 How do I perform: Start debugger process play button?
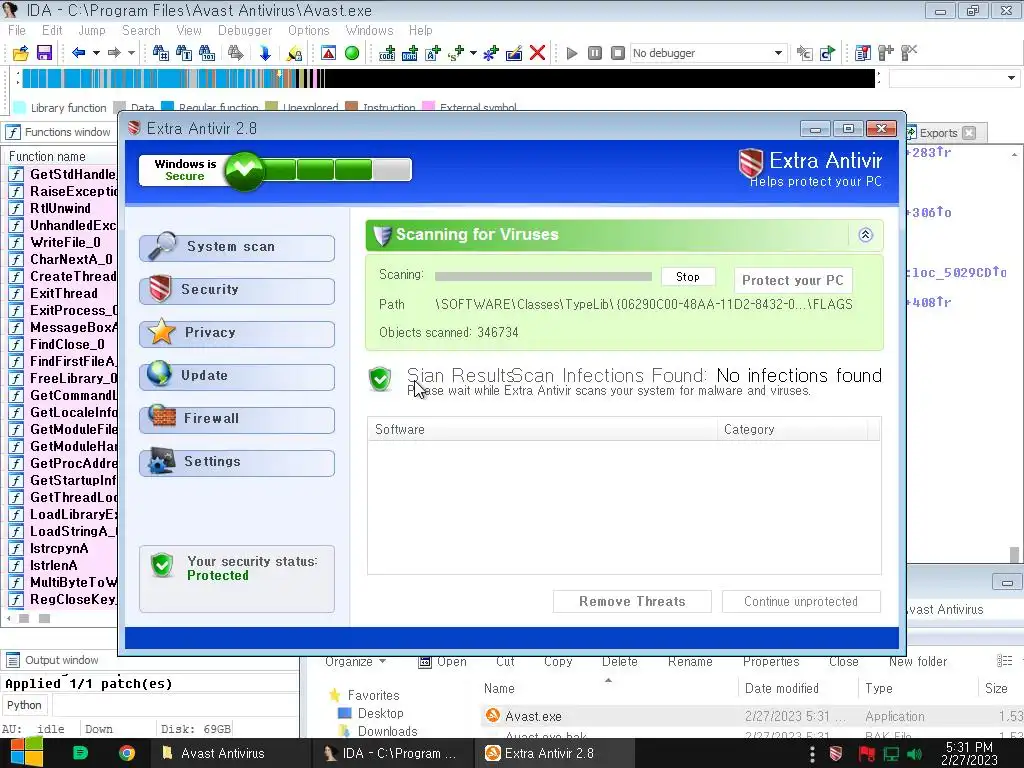pyautogui.click(x=572, y=53)
